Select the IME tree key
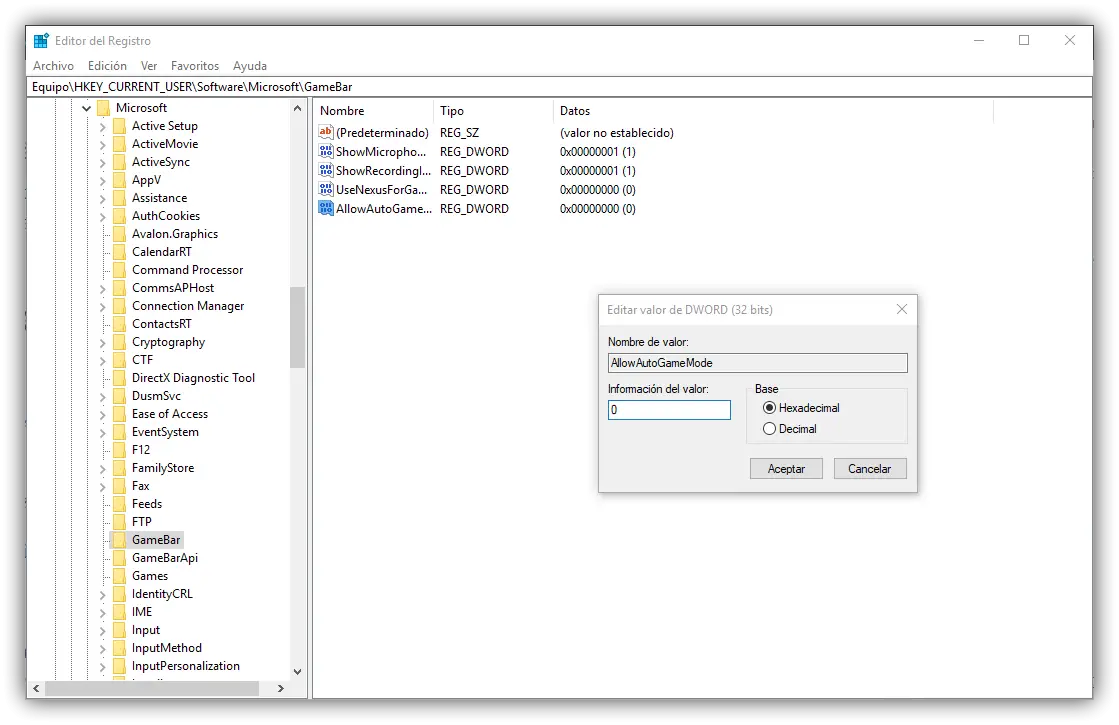Image resolution: width=1119 pixels, height=725 pixels. (142, 612)
